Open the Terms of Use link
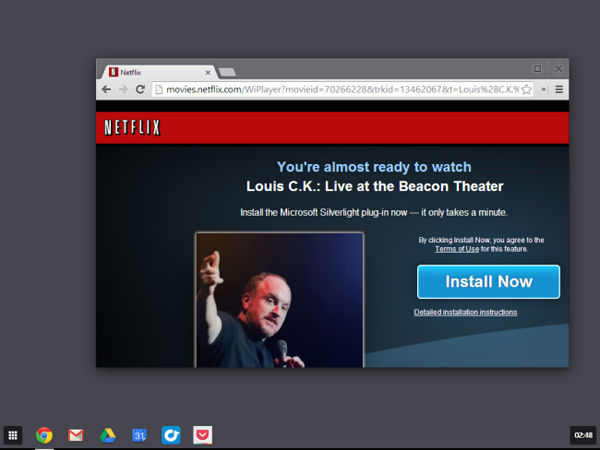The height and width of the screenshot is (450, 600). point(454,249)
